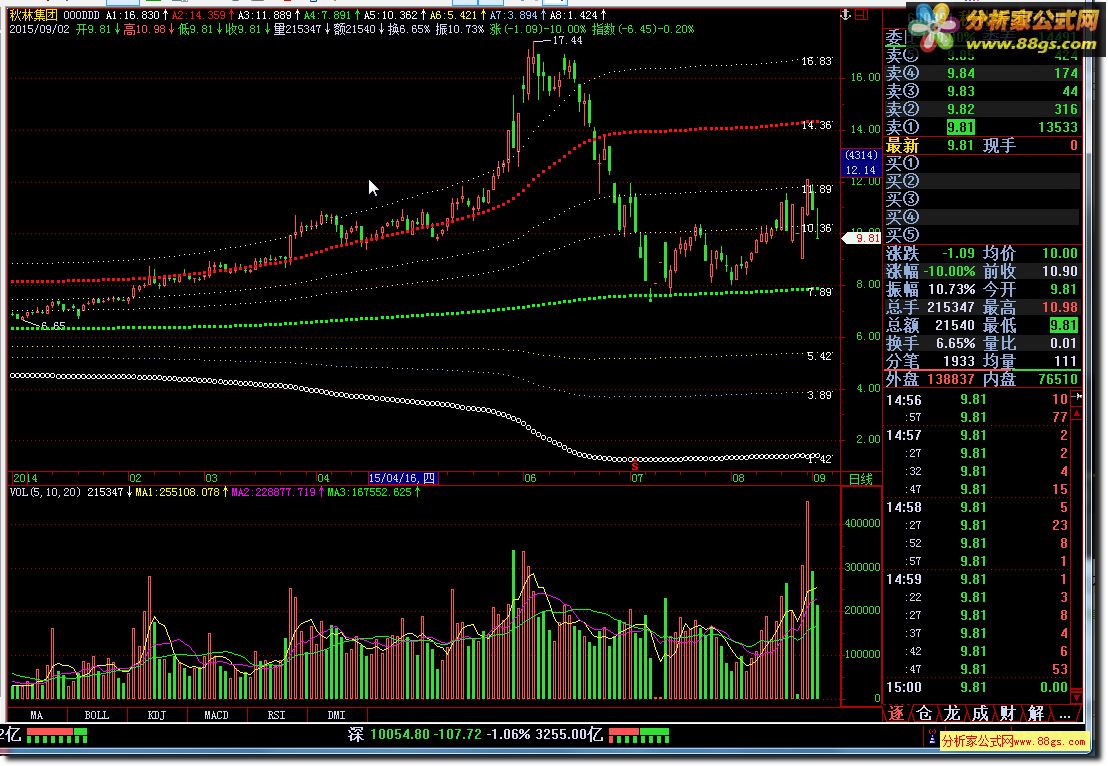Image resolution: width=1108 pixels, height=766 pixels.
Task: Click the highlighted 最低 9.81 low price value
Action: pos(1063,325)
